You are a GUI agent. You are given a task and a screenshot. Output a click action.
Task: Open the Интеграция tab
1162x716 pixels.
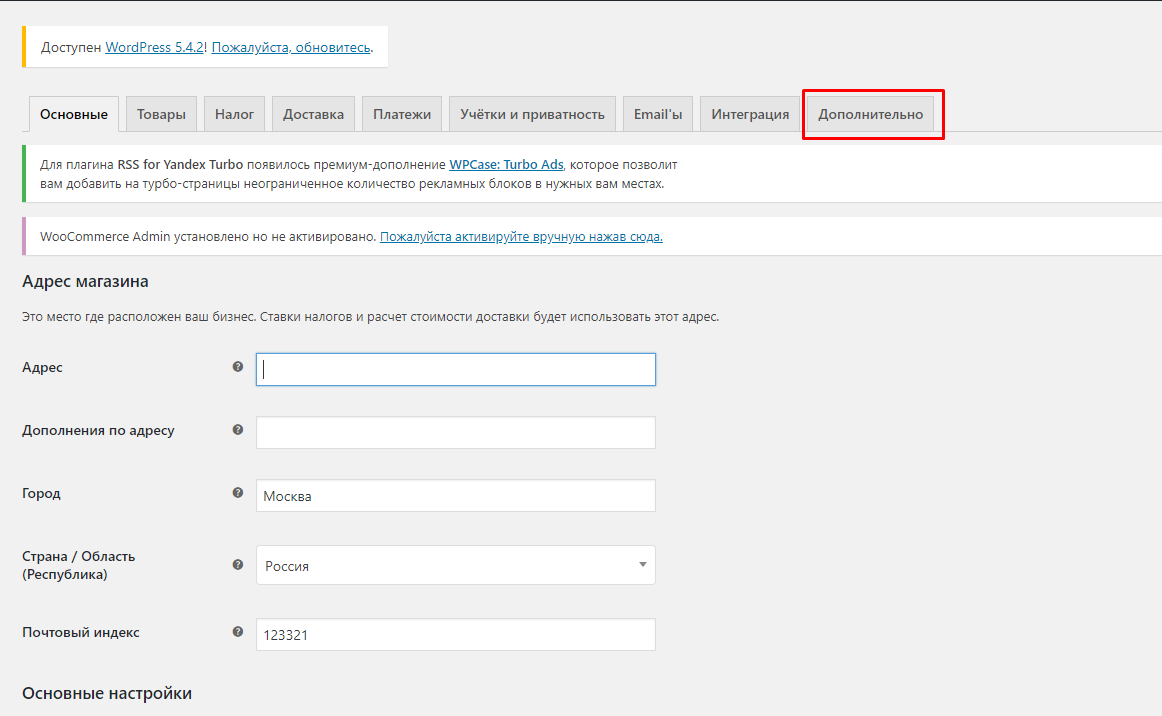[x=750, y=114]
